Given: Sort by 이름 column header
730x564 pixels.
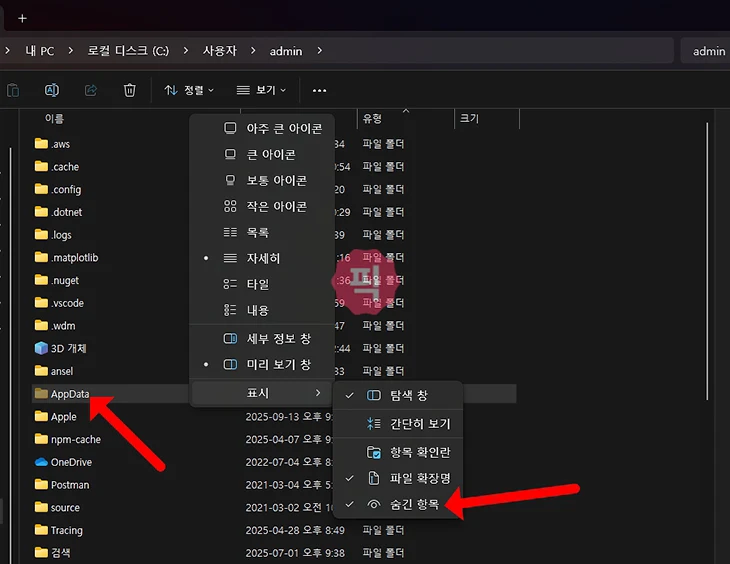Looking at the screenshot, I should 54,119.
